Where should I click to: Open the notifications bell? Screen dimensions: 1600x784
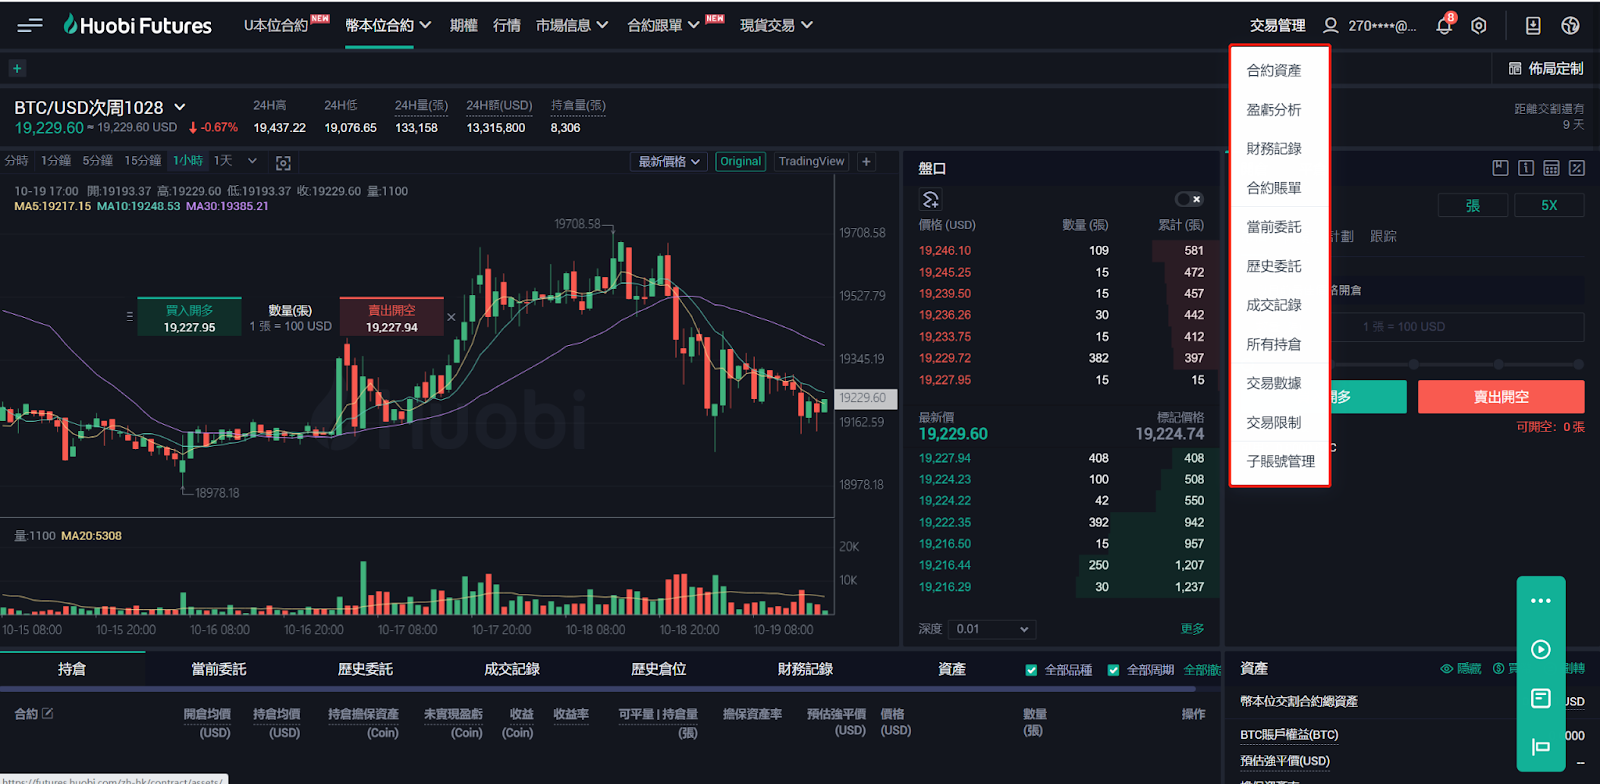pos(1444,26)
